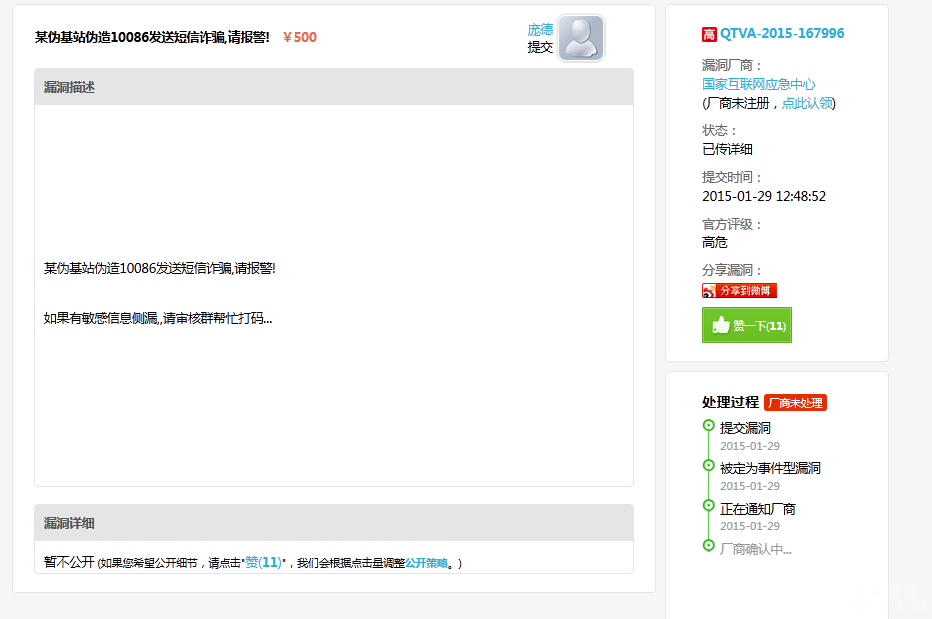Click official rating value 高危

[x=714, y=243]
